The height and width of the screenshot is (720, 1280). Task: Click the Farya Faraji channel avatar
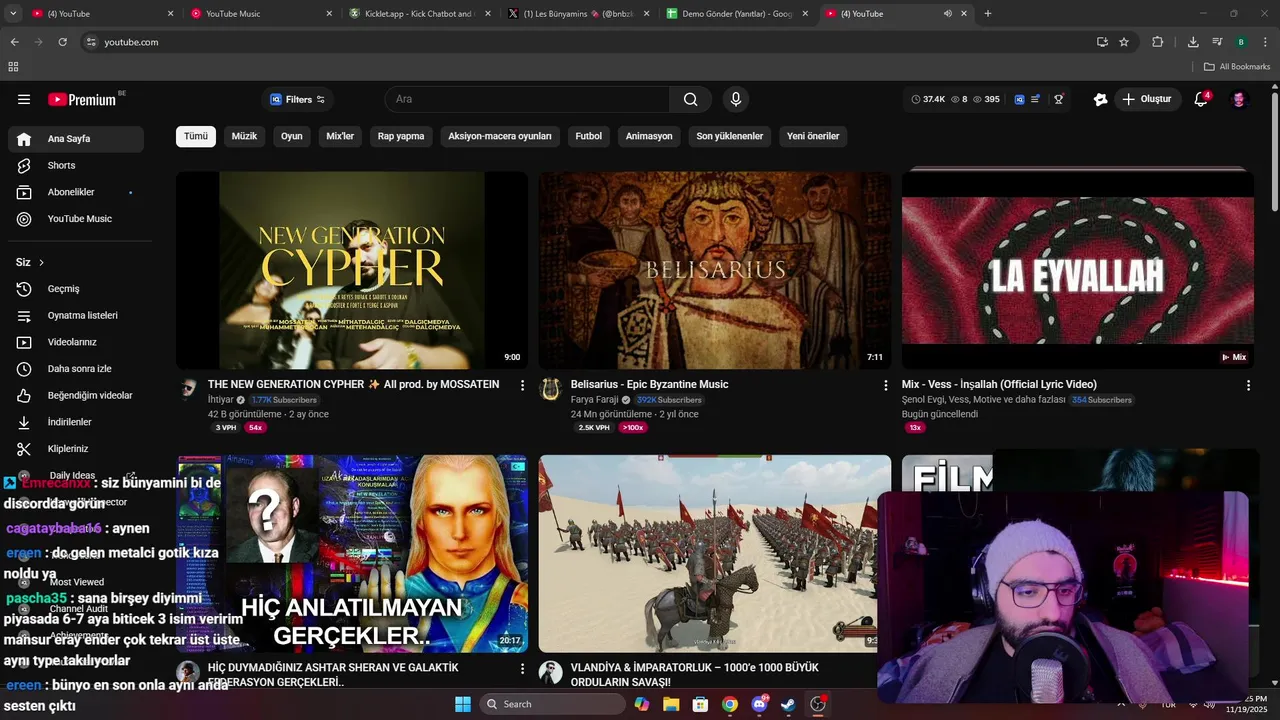click(x=550, y=389)
